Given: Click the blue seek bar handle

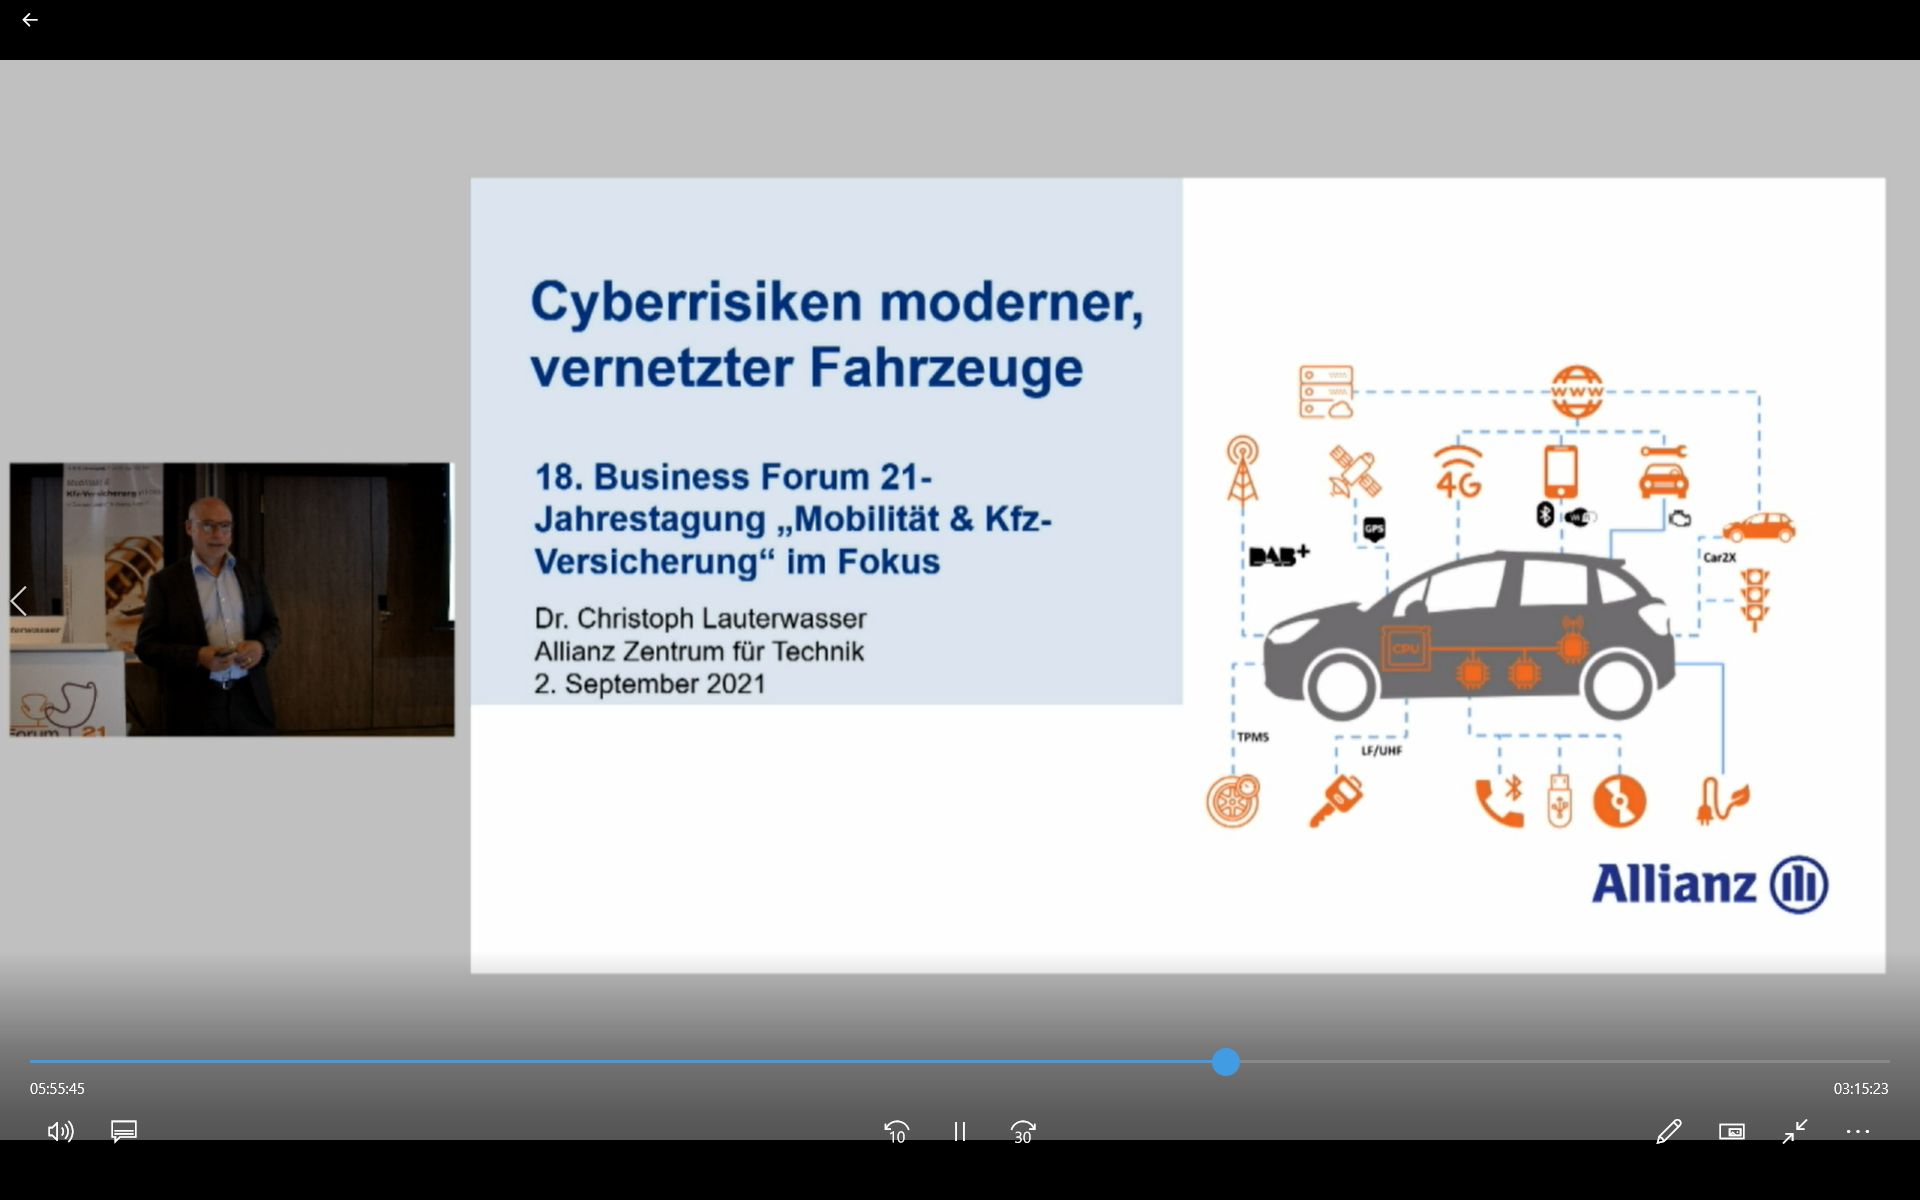Looking at the screenshot, I should 1226,1062.
